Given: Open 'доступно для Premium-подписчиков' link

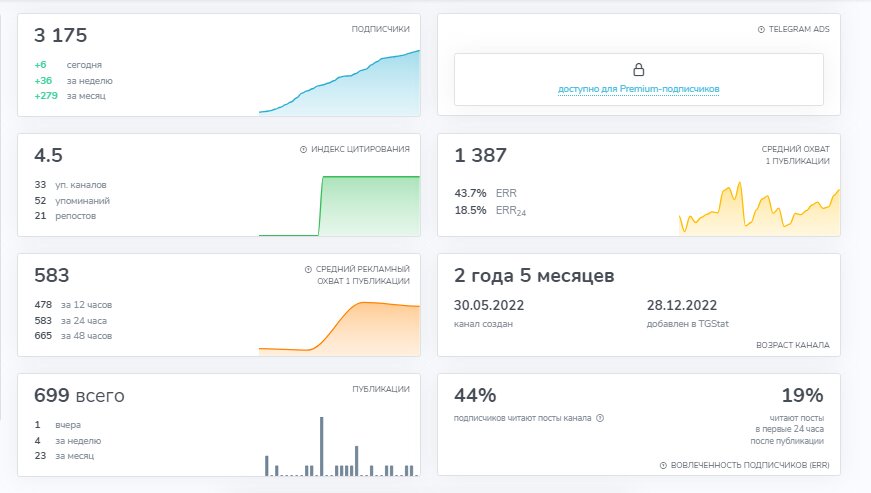Looking at the screenshot, I should coord(638,90).
